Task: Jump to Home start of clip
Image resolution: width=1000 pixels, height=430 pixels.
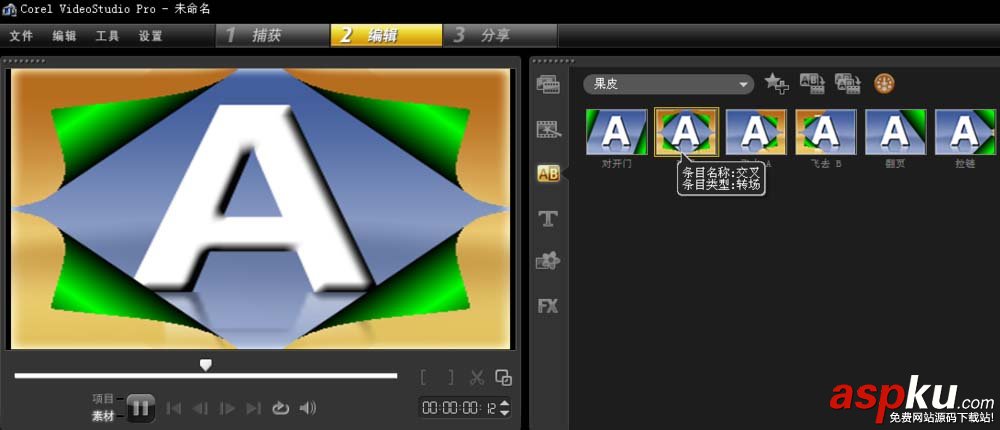Action: click(173, 408)
